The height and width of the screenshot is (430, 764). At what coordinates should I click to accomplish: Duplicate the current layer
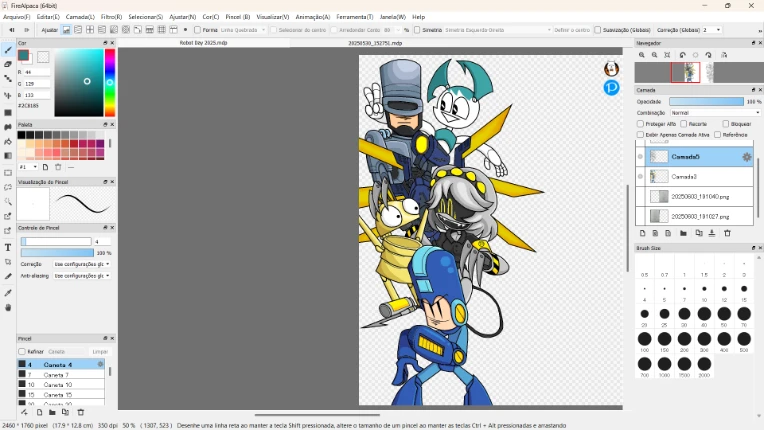(699, 233)
